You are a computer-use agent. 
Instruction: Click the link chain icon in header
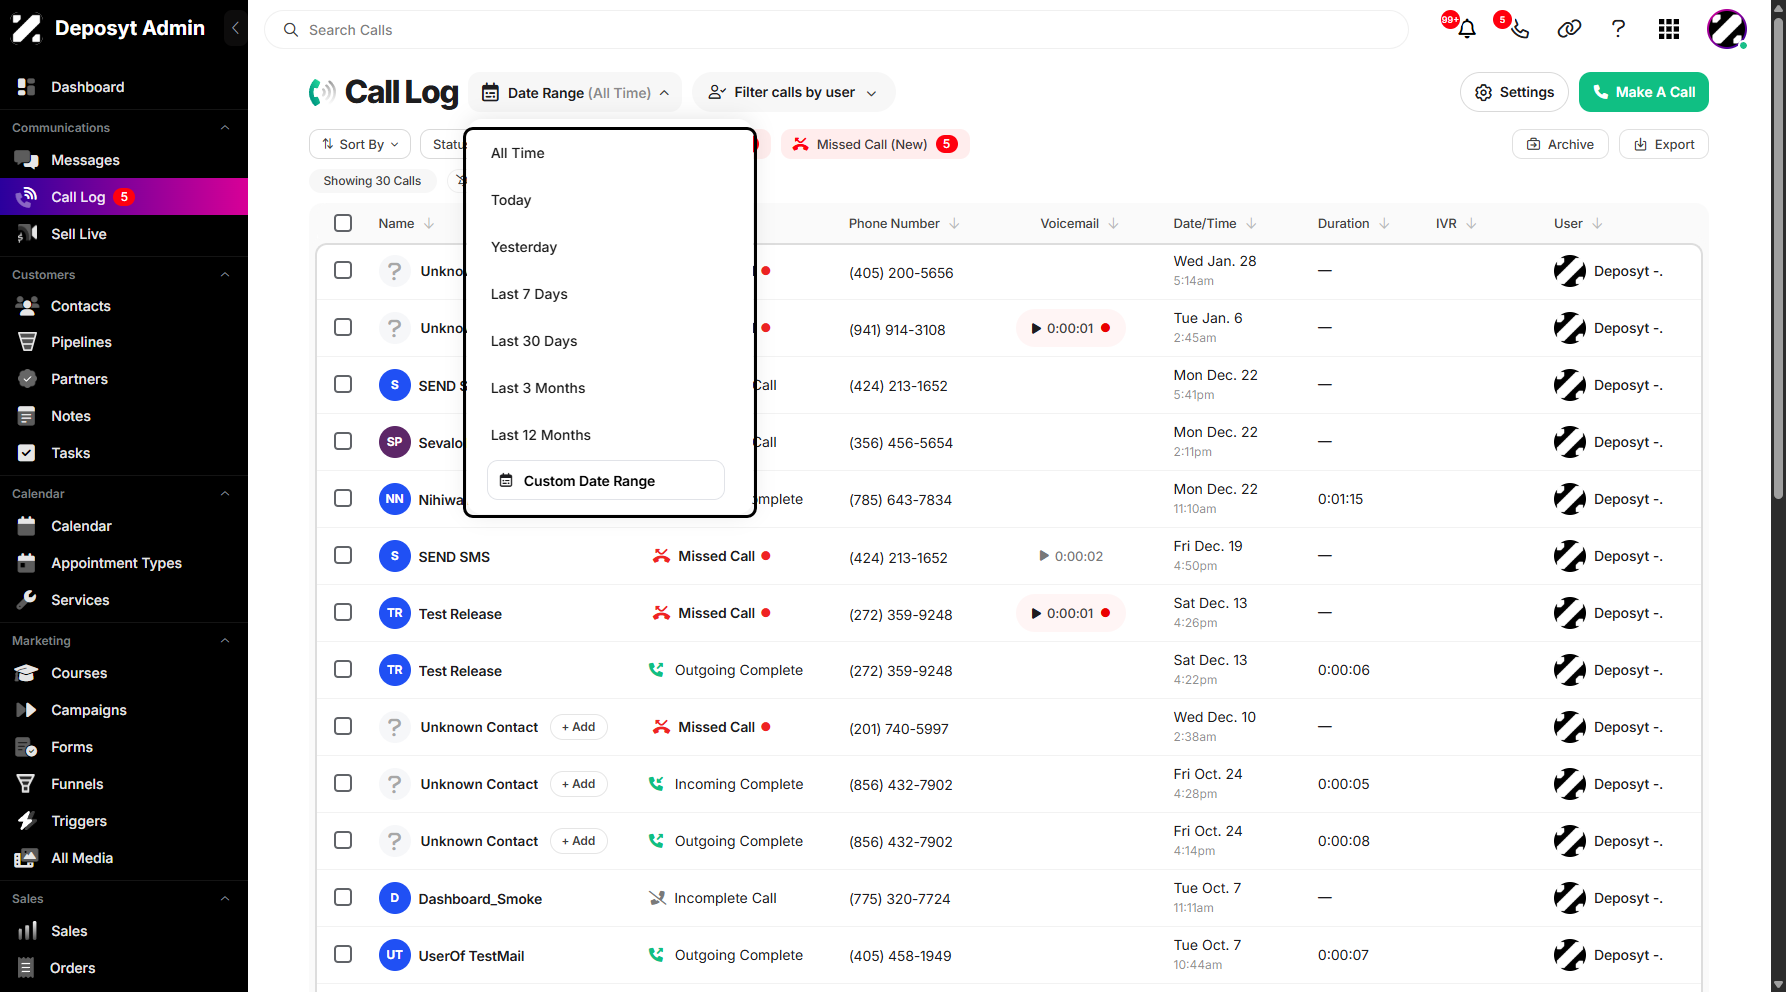1569,29
